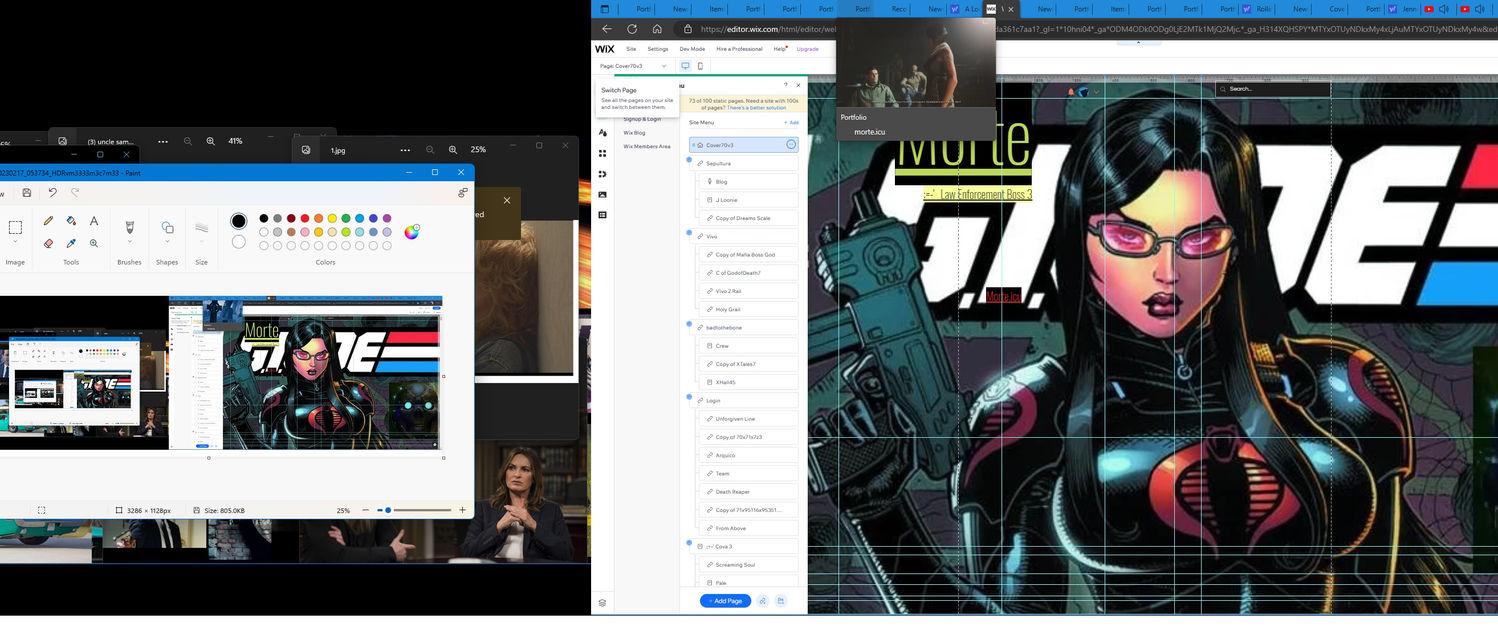The width and height of the screenshot is (1498, 643).
Task: Collapse the badtothebone menu group
Action: [690, 324]
